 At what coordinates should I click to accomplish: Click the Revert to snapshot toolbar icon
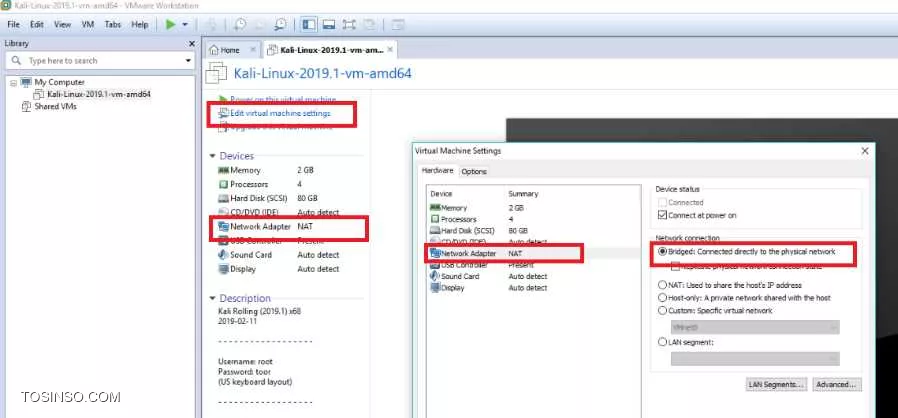[x=259, y=25]
